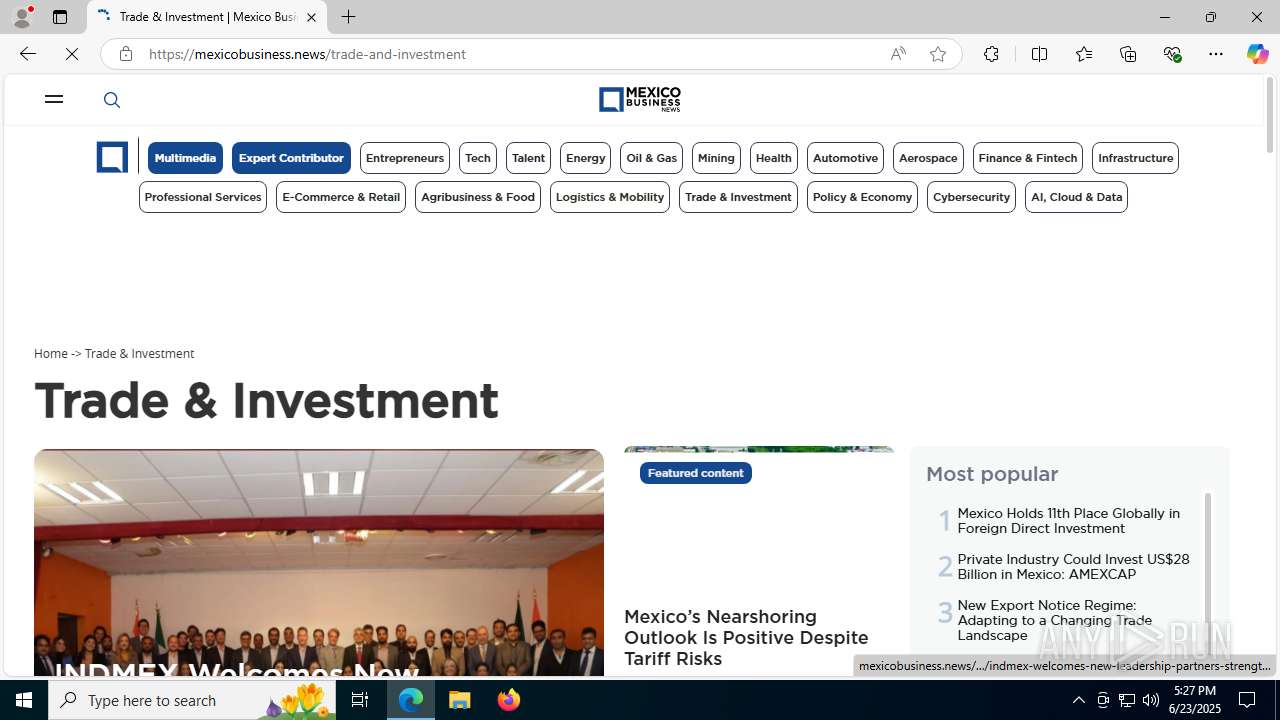Viewport: 1280px width, 720px height.
Task: Open the hamburger menu icon
Action: pos(54,99)
